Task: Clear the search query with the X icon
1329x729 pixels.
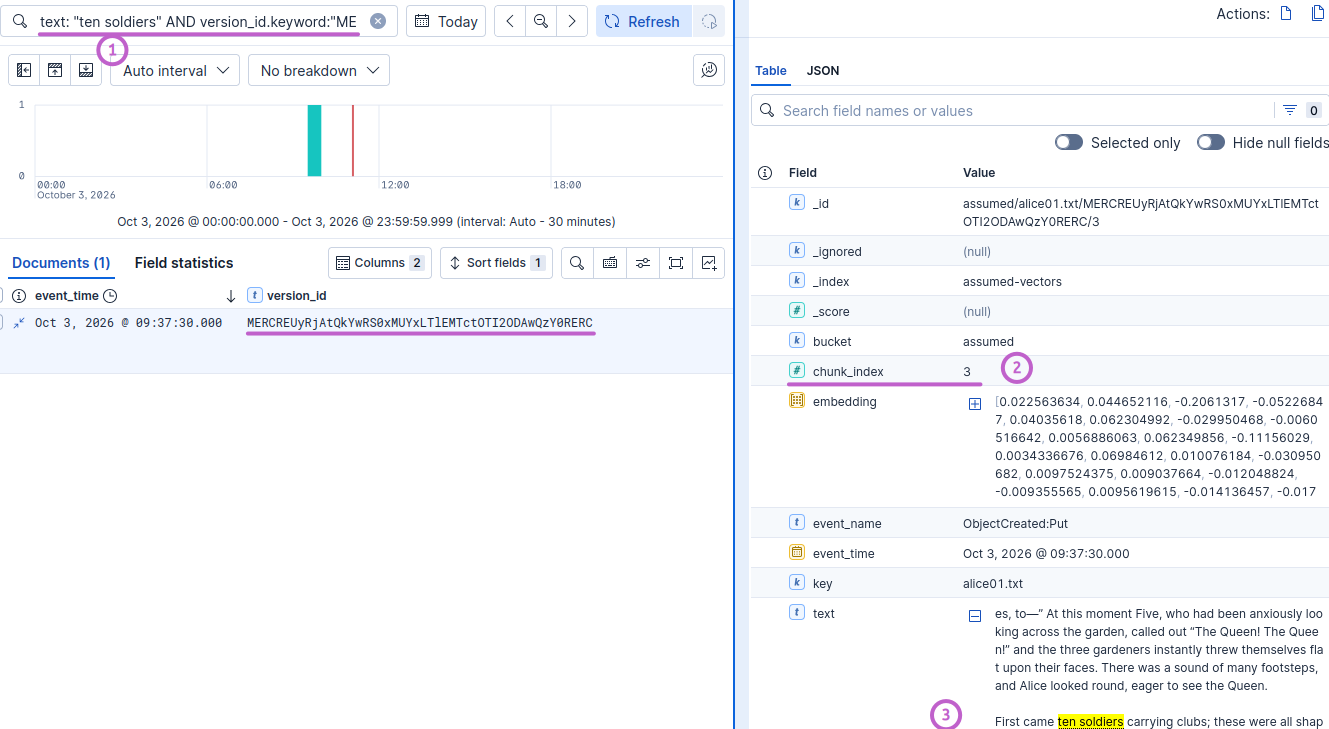Action: [x=377, y=21]
